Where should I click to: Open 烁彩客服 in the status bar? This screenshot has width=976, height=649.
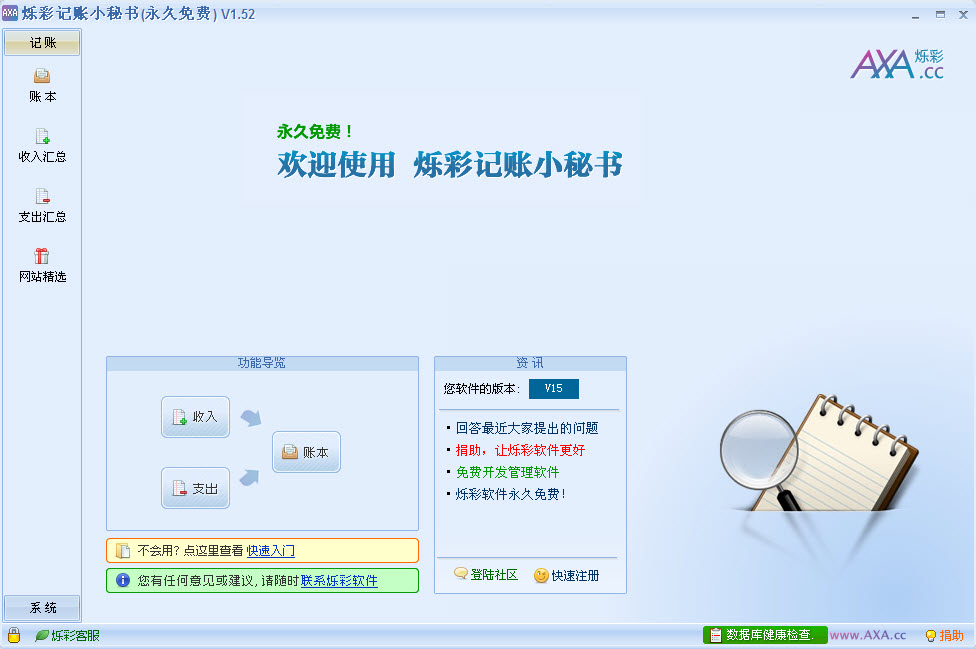[67, 635]
